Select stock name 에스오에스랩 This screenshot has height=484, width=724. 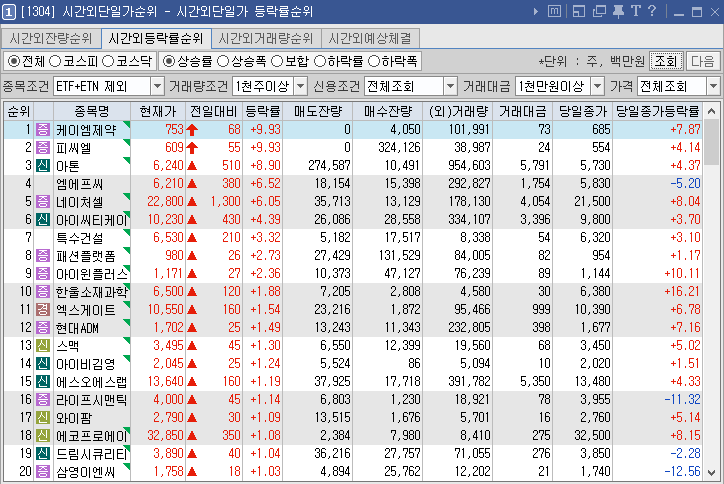coord(91,382)
